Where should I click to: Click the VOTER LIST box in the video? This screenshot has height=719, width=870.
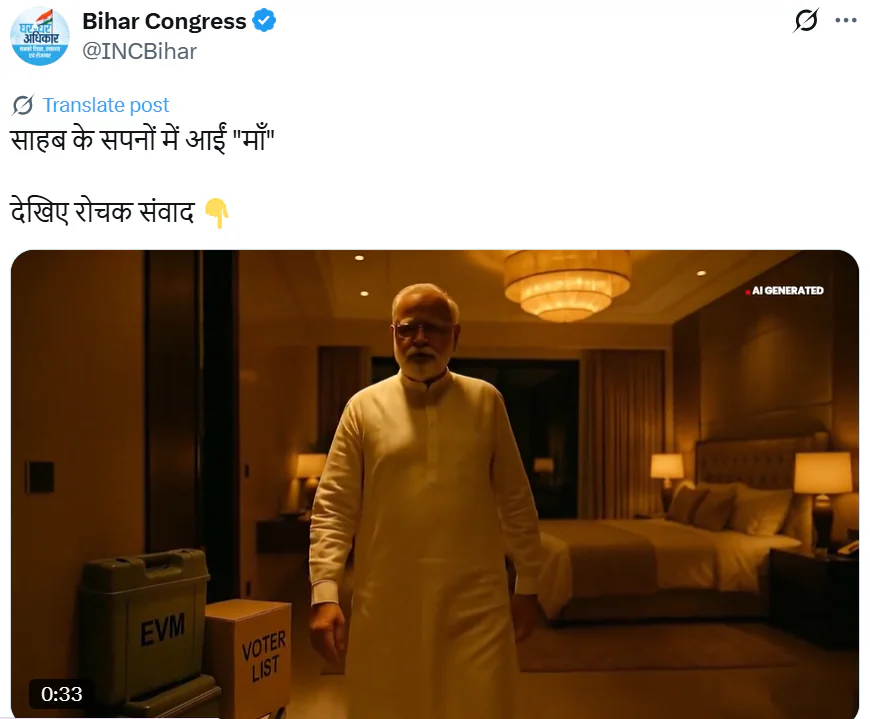248,656
